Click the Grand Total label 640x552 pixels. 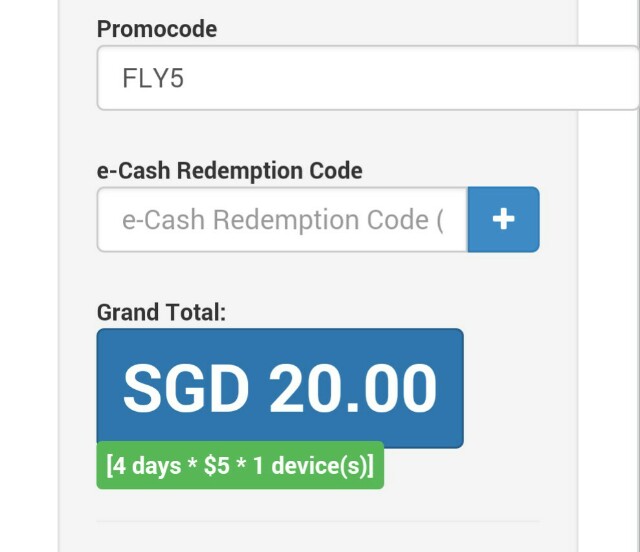161,312
